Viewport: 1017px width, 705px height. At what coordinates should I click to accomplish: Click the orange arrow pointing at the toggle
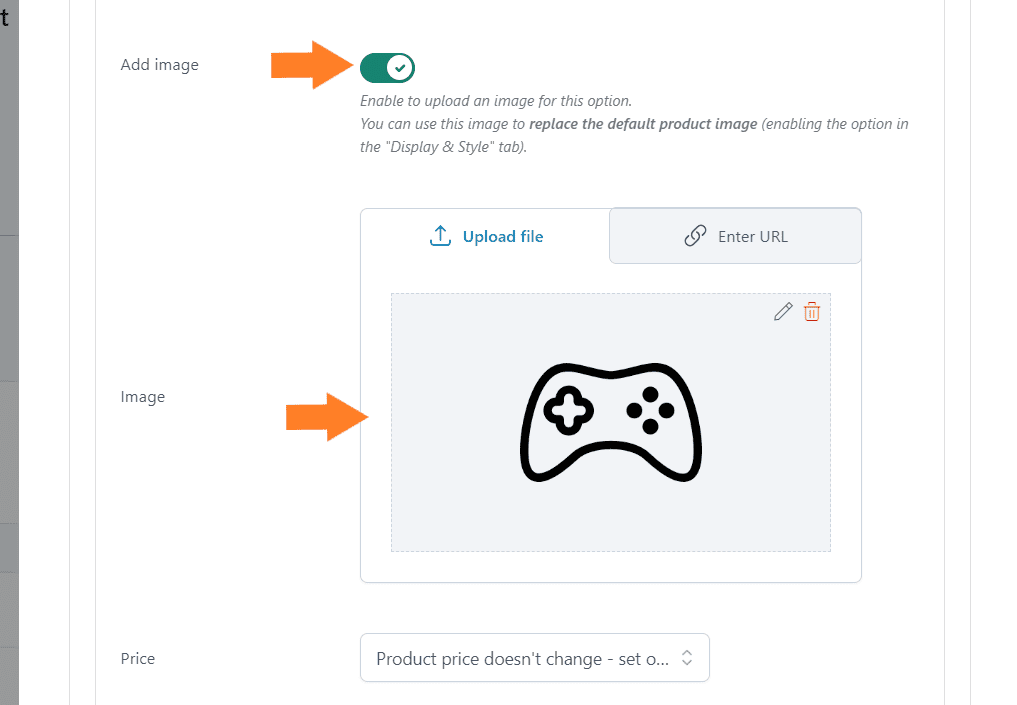312,65
